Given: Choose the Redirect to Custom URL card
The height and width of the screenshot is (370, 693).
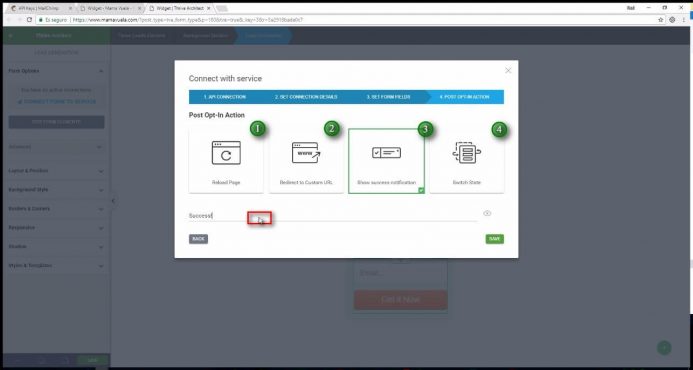Looking at the screenshot, I should coord(306,161).
